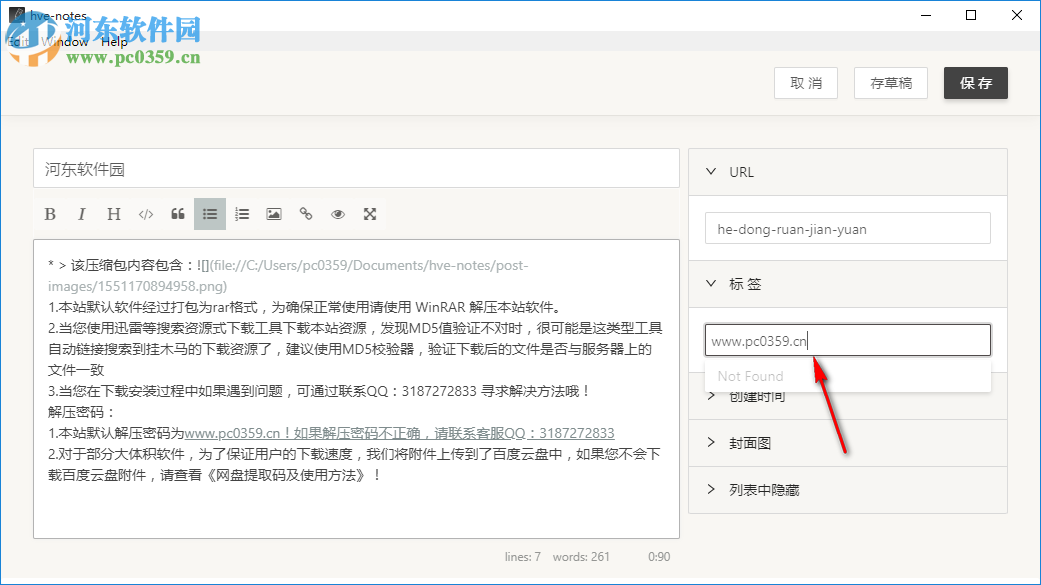Image resolution: width=1041 pixels, height=585 pixels.
Task: Select the Not Found dropdown entry
Action: coord(848,376)
